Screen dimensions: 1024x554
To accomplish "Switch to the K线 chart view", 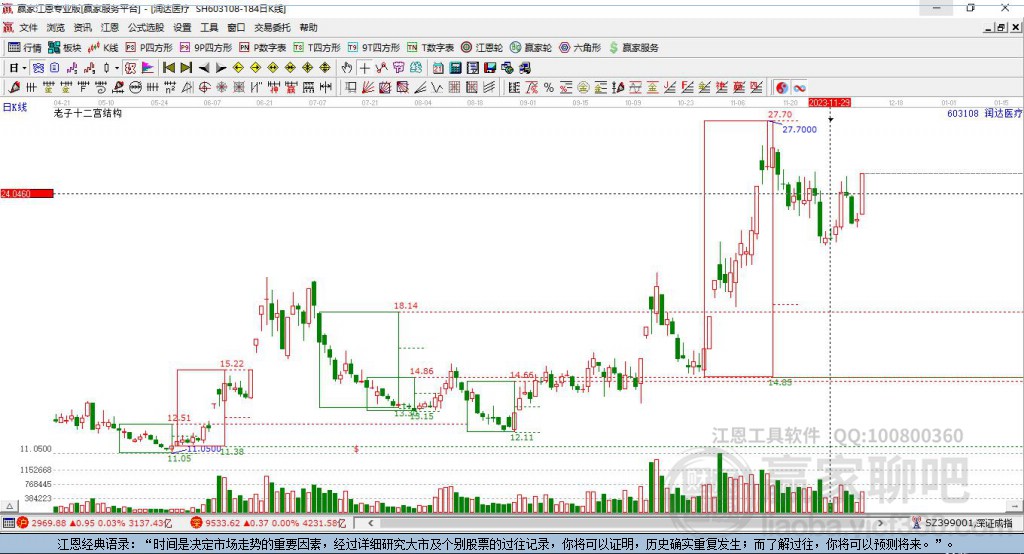I will (103, 48).
